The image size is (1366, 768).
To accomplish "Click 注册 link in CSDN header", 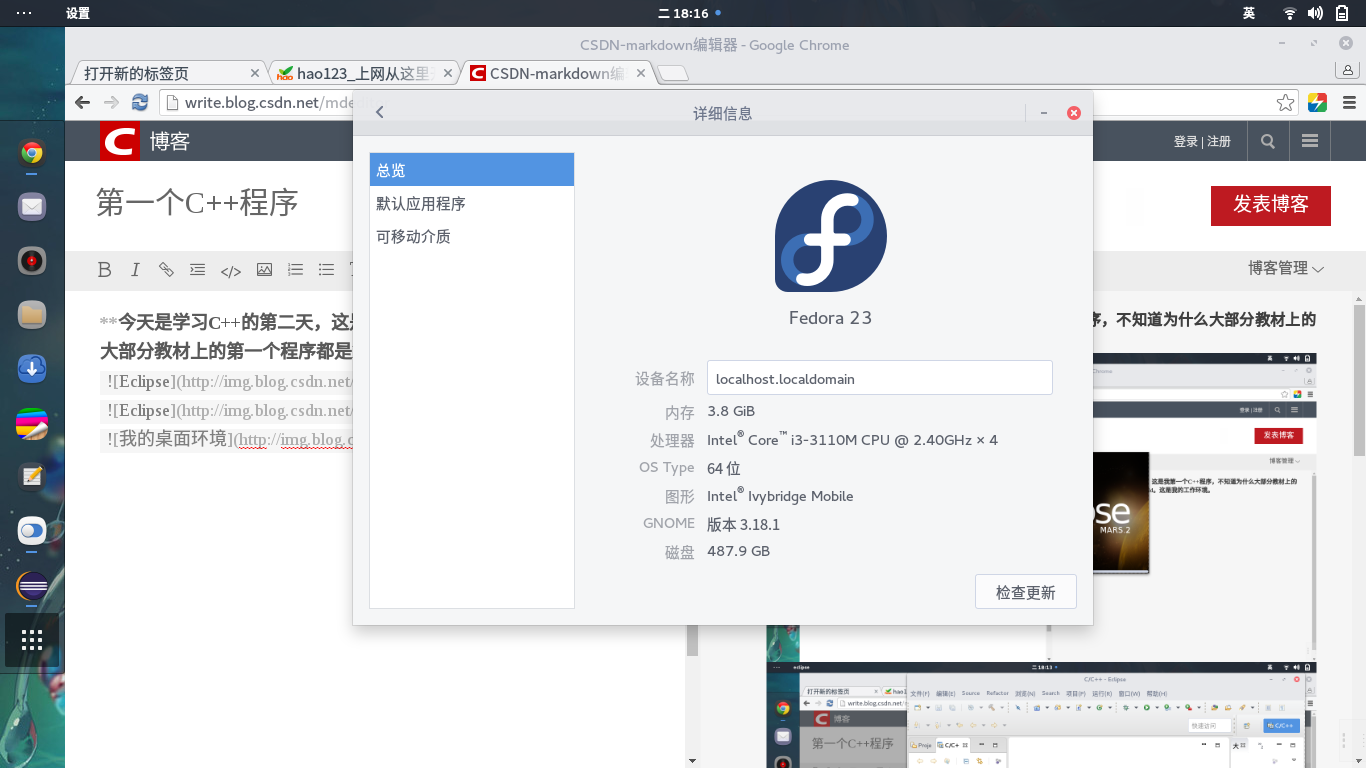I will click(x=1219, y=142).
